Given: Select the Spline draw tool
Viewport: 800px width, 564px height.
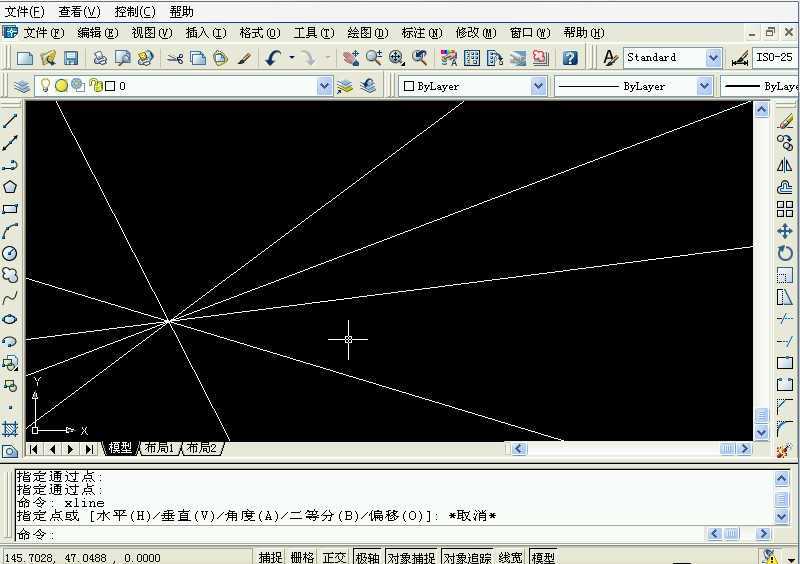Looking at the screenshot, I should coord(10,297).
